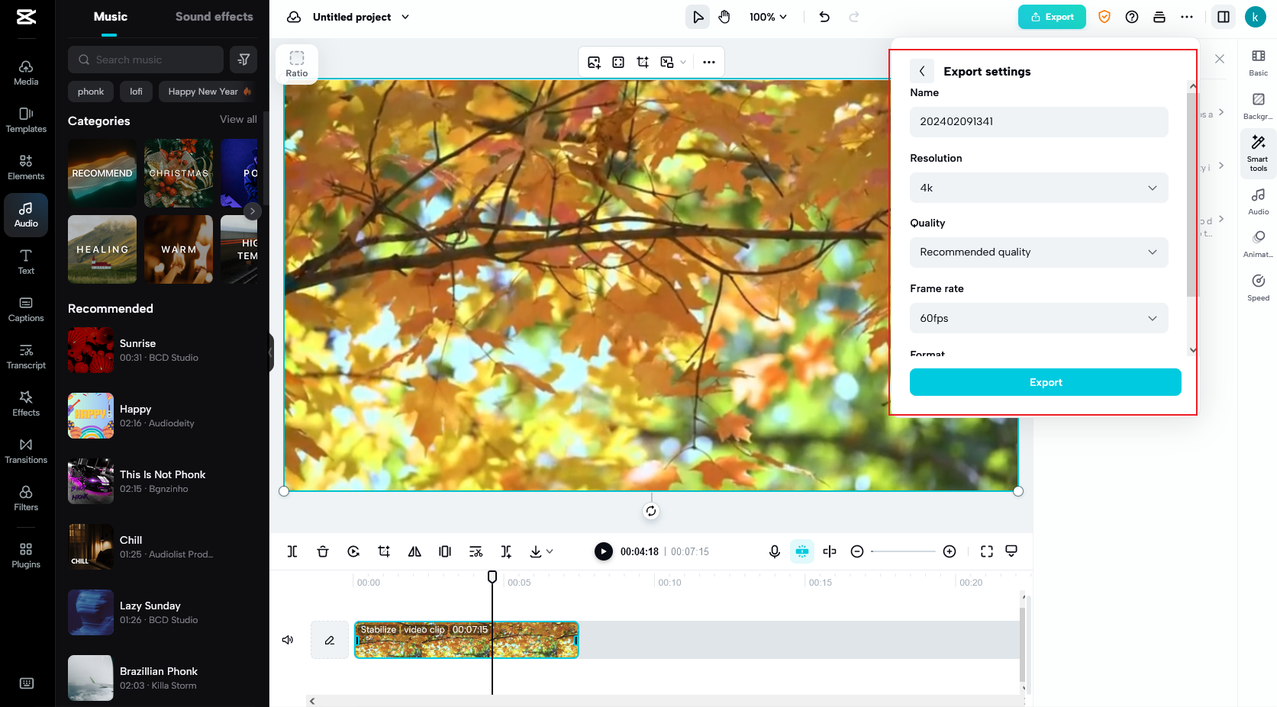
Task: Expand the canvas background options chevron
Action: click(684, 62)
